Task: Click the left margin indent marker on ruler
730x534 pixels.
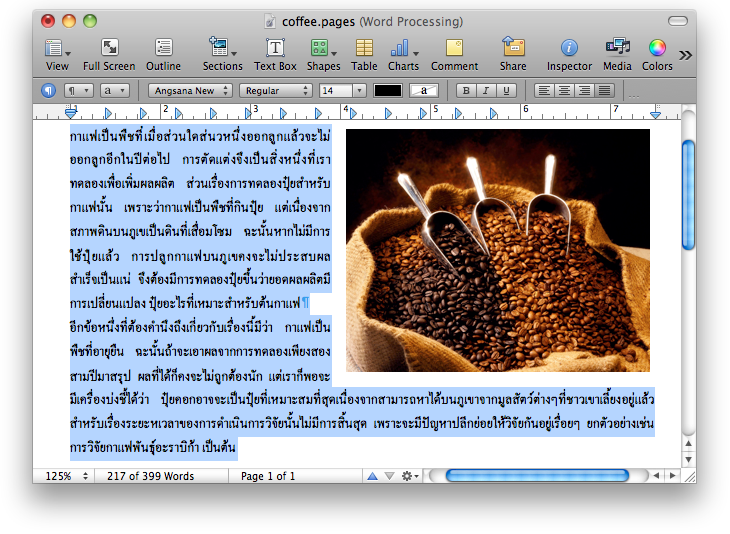Action: coord(71,112)
